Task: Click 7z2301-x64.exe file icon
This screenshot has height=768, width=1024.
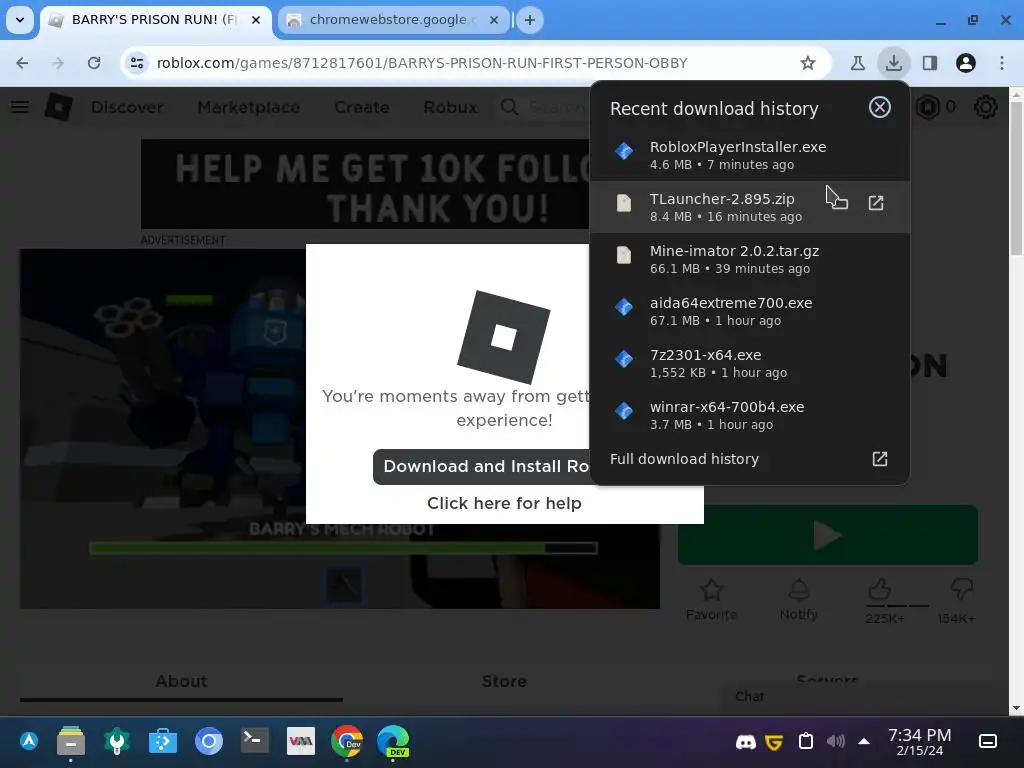Action: [624, 359]
